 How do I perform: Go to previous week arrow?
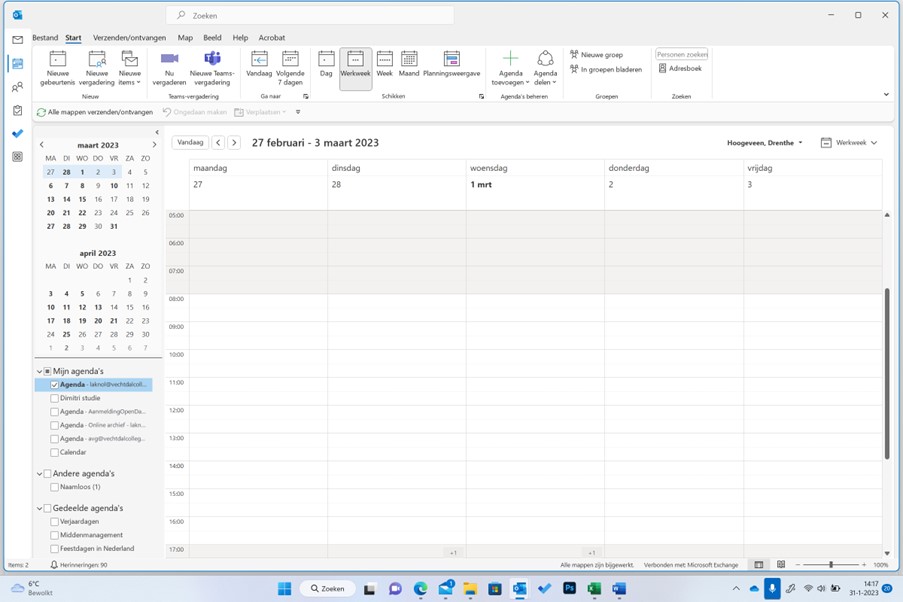(x=218, y=142)
